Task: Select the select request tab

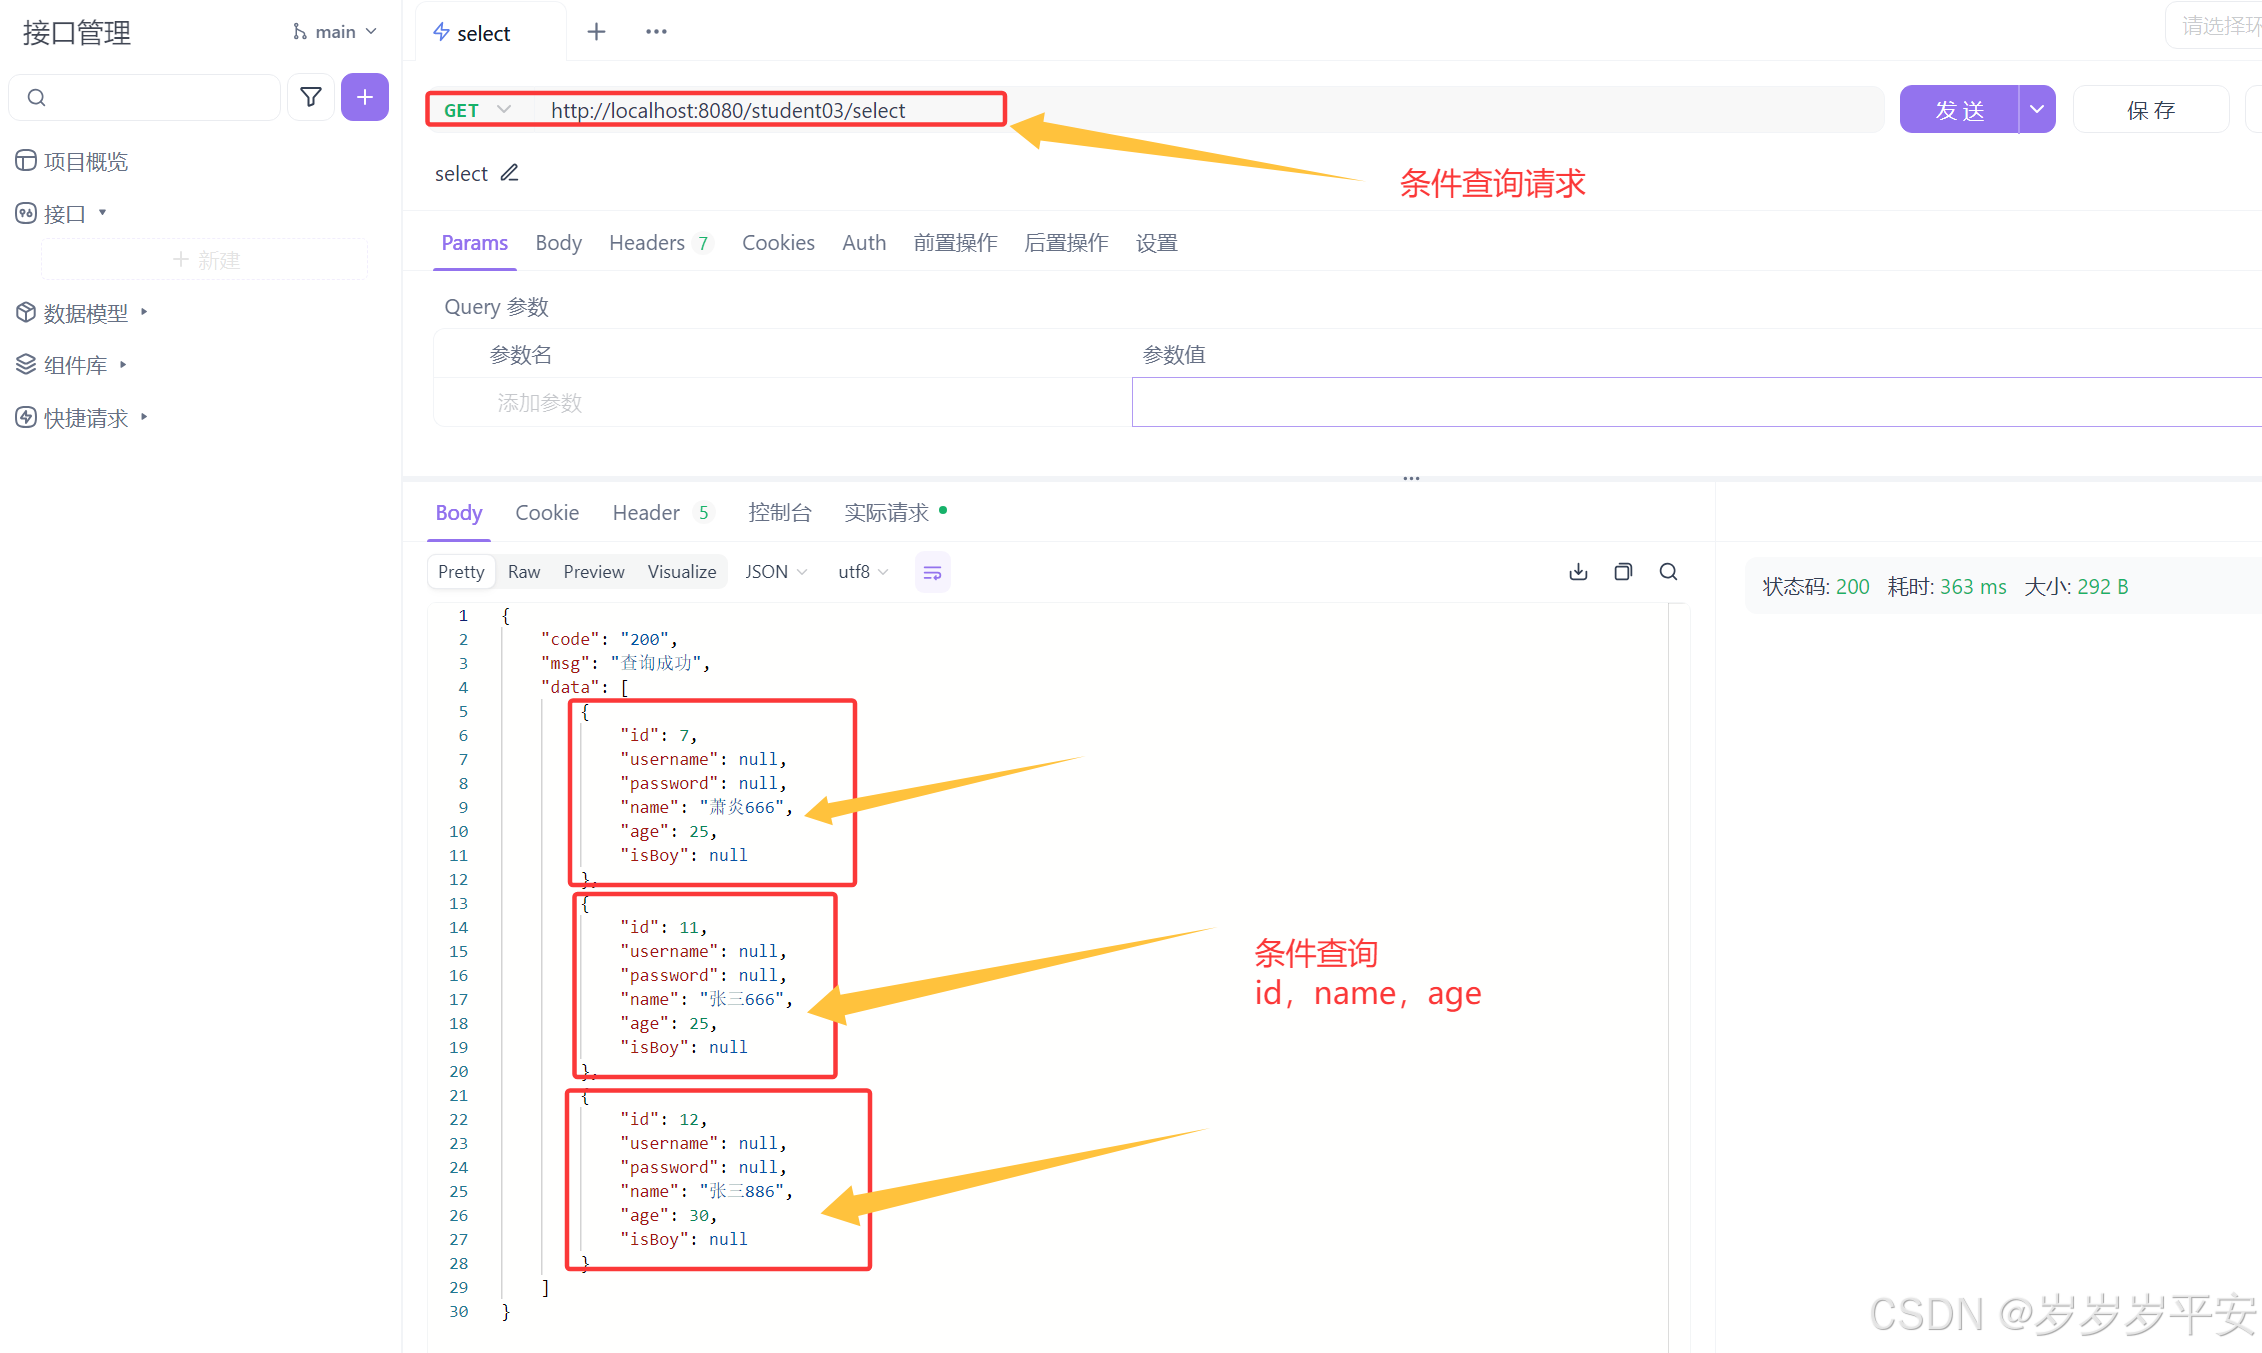Action: coord(490,33)
